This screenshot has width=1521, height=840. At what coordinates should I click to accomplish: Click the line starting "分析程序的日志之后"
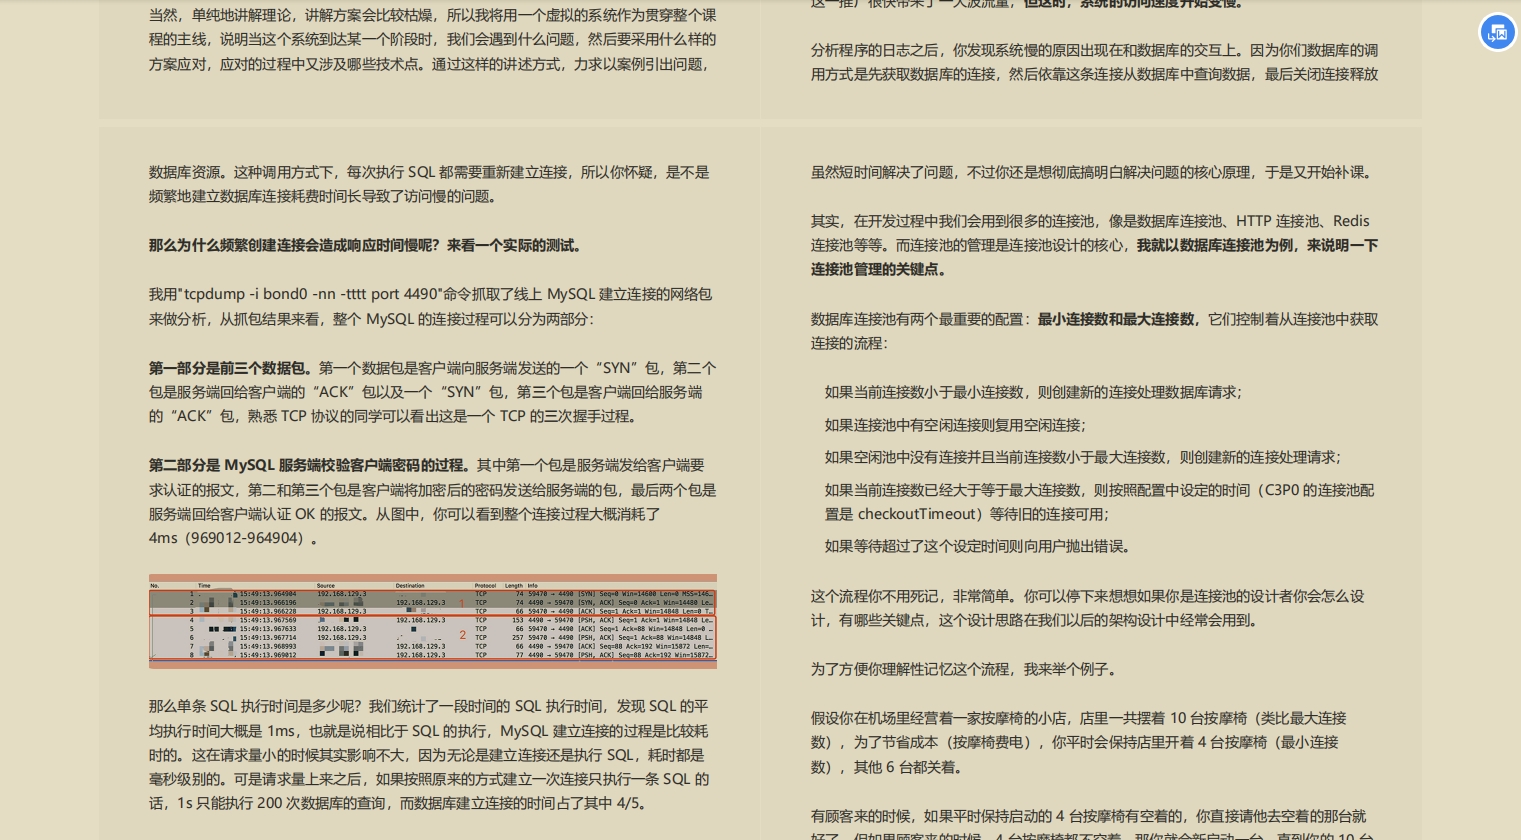[1095, 50]
